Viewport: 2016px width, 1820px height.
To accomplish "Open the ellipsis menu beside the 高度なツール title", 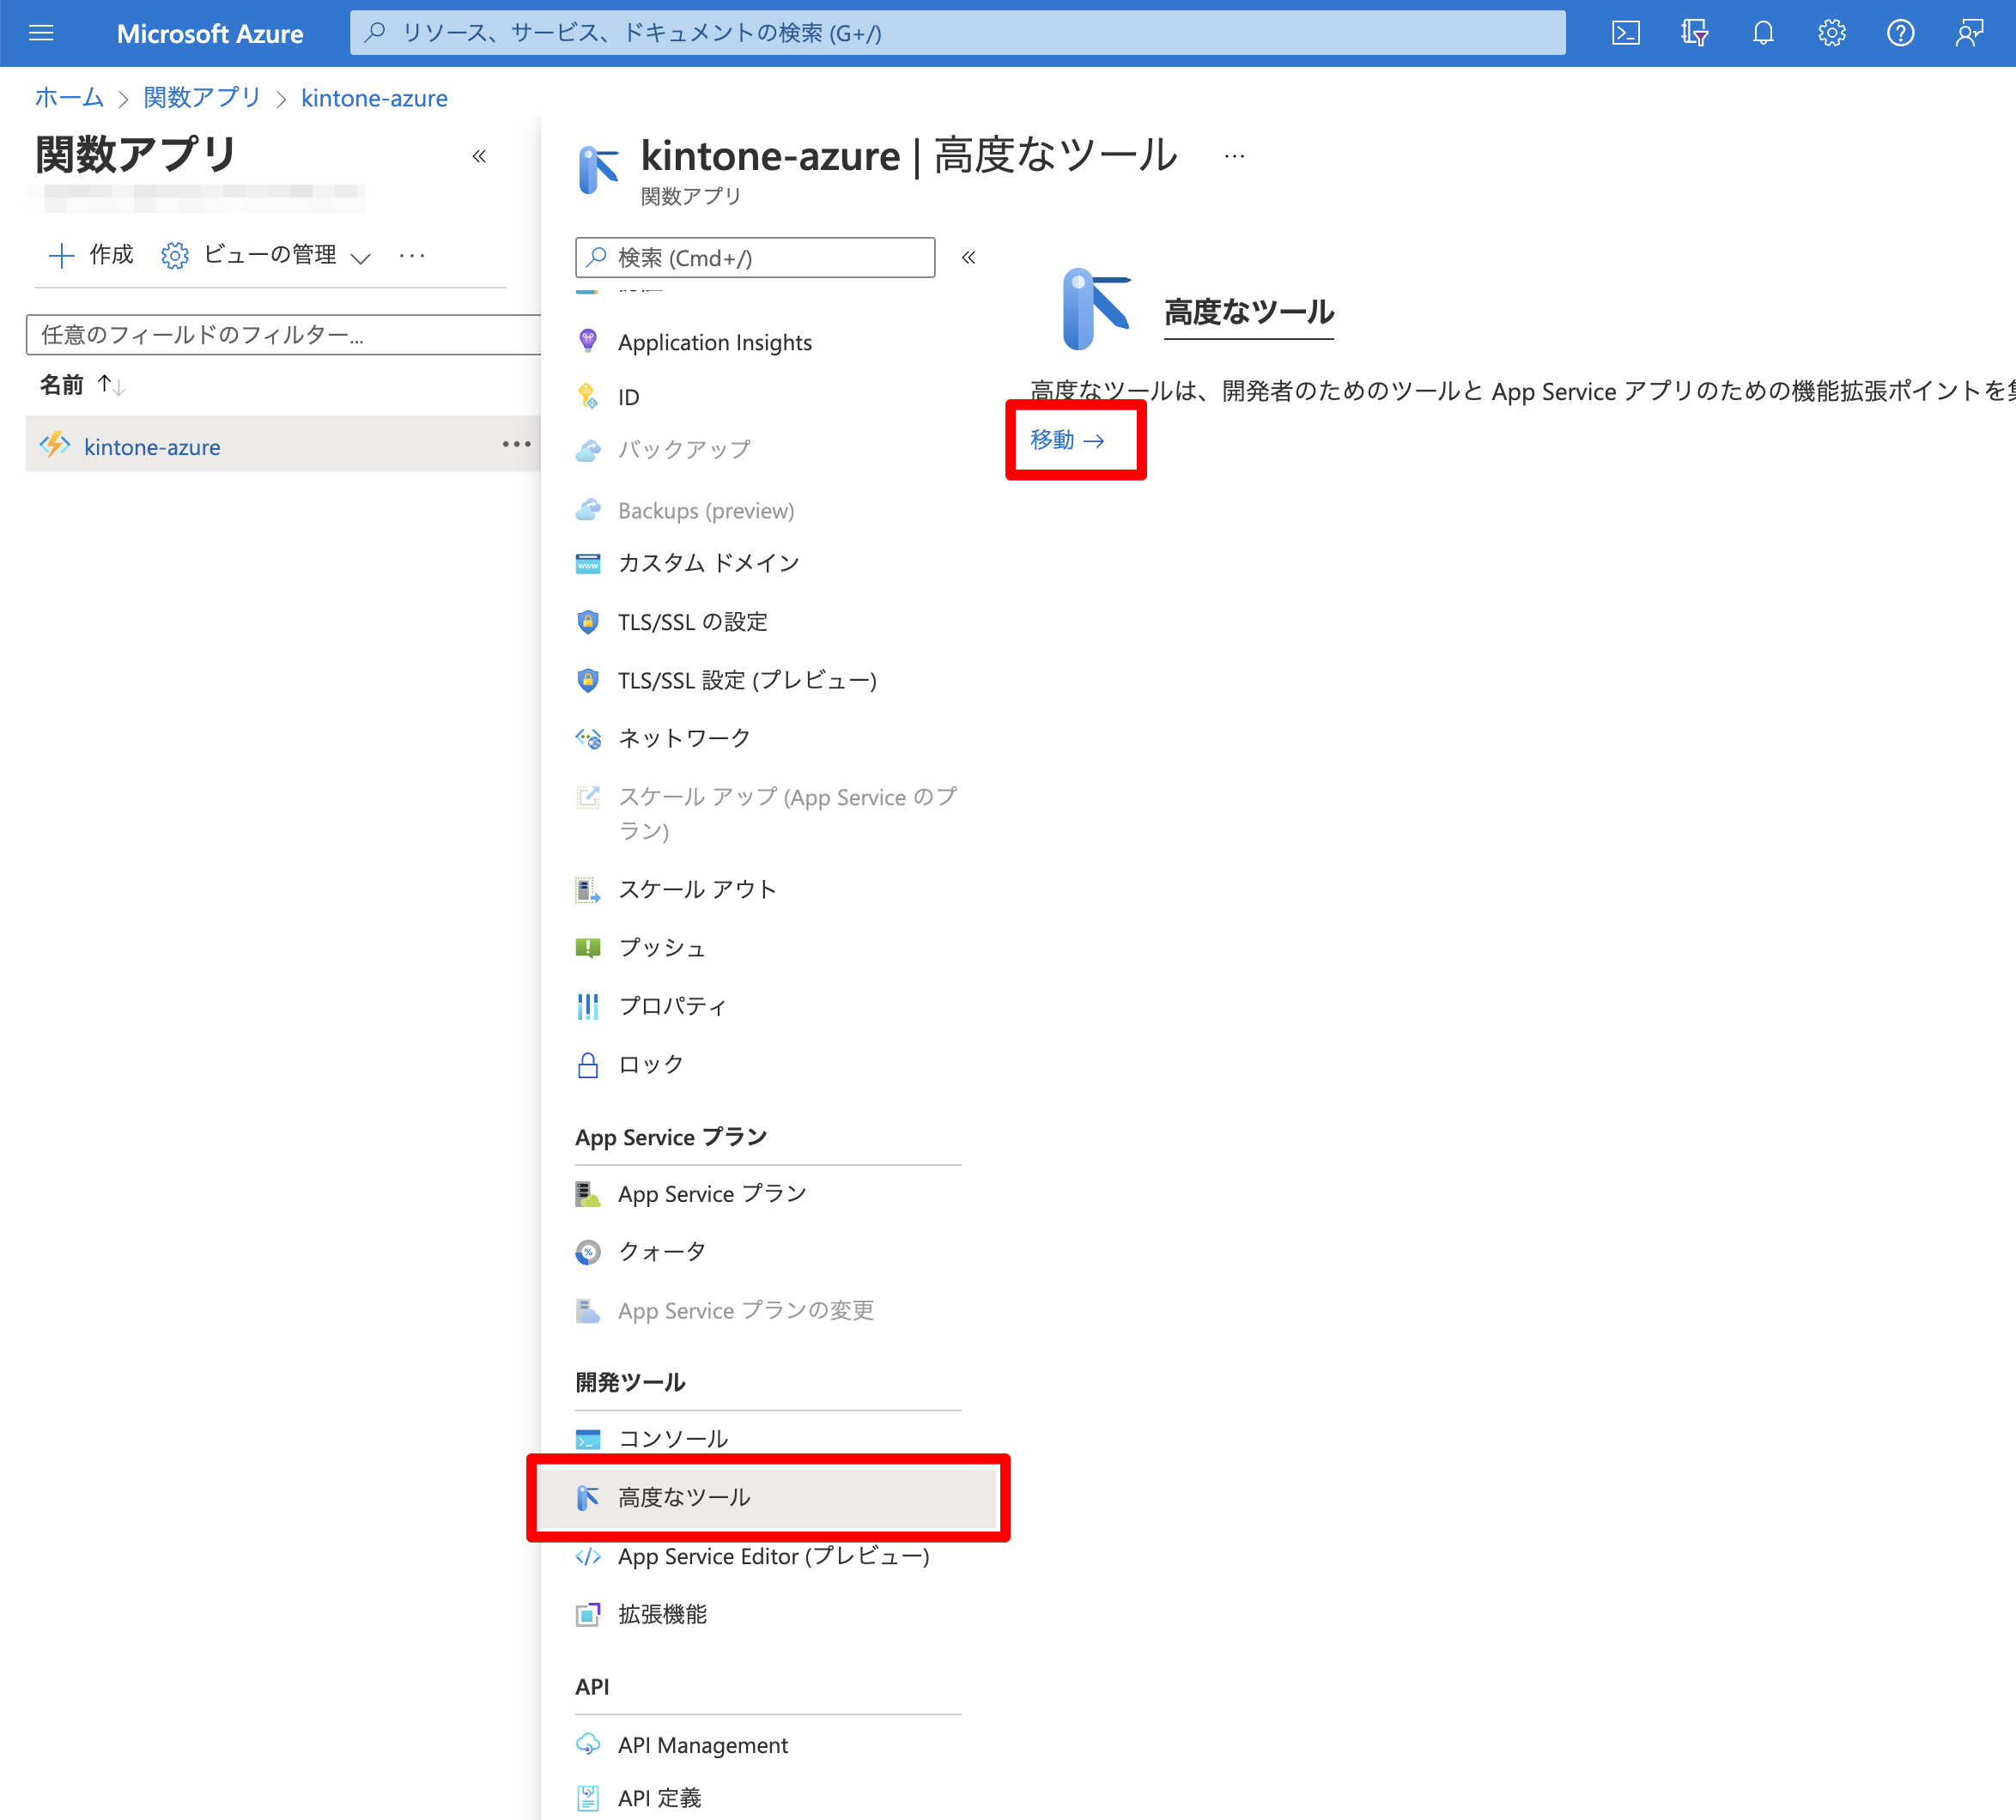I will (1235, 156).
